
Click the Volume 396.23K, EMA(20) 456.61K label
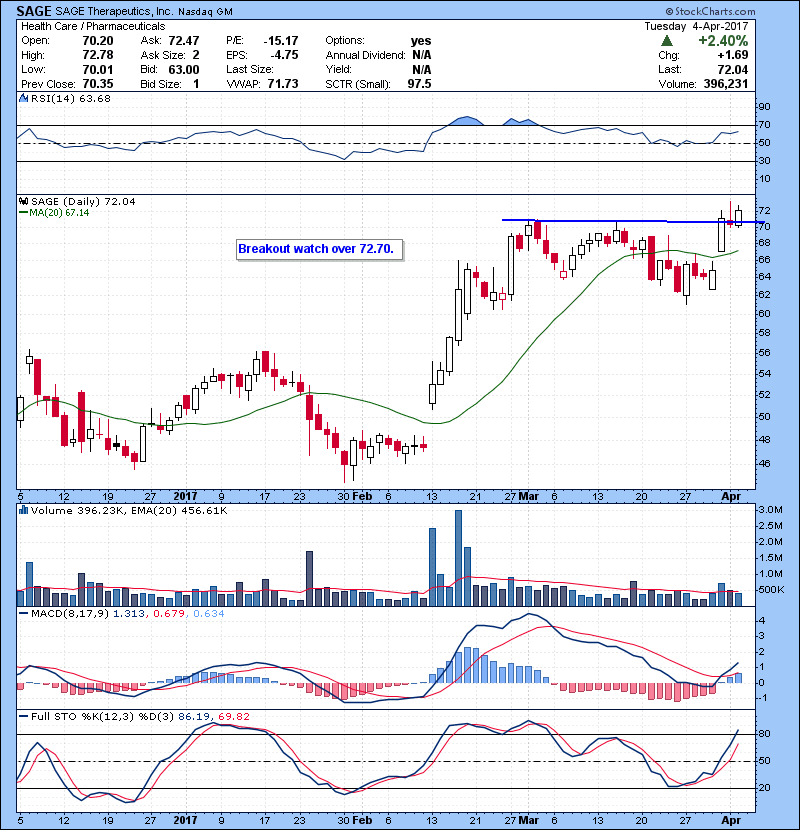point(129,511)
